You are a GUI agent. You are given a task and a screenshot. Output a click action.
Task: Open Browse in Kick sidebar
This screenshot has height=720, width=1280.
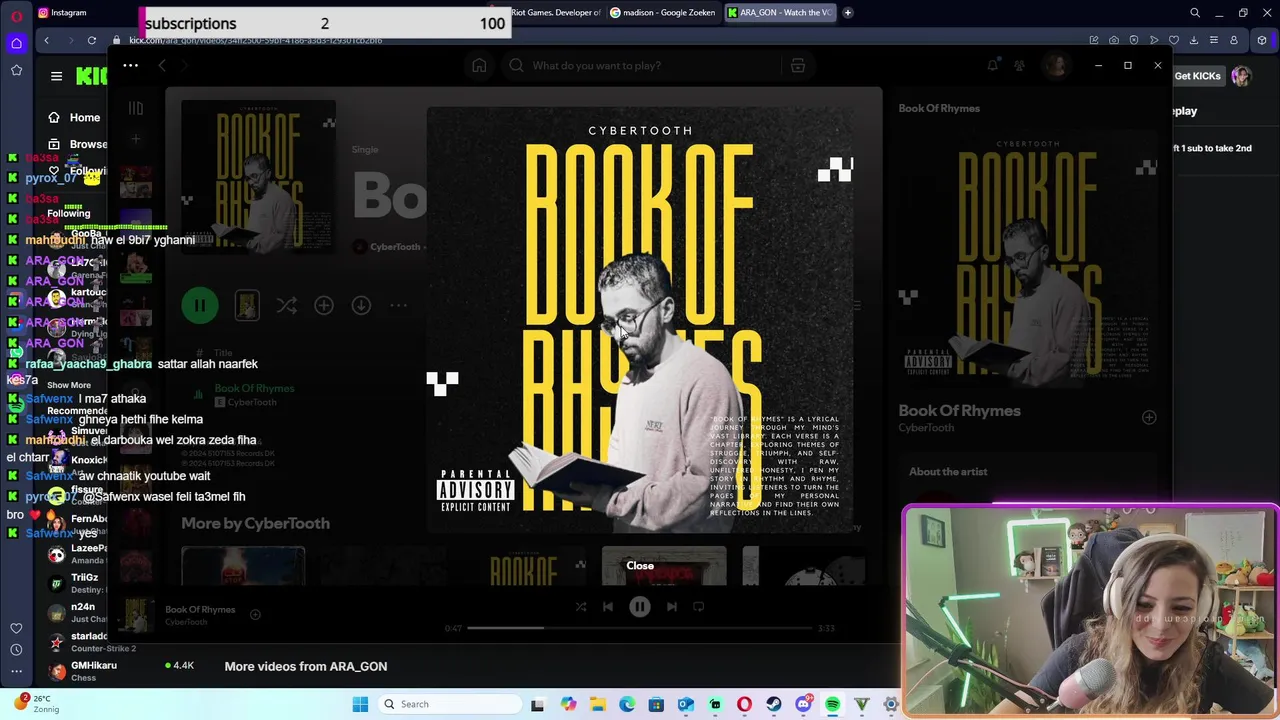tap(77, 144)
